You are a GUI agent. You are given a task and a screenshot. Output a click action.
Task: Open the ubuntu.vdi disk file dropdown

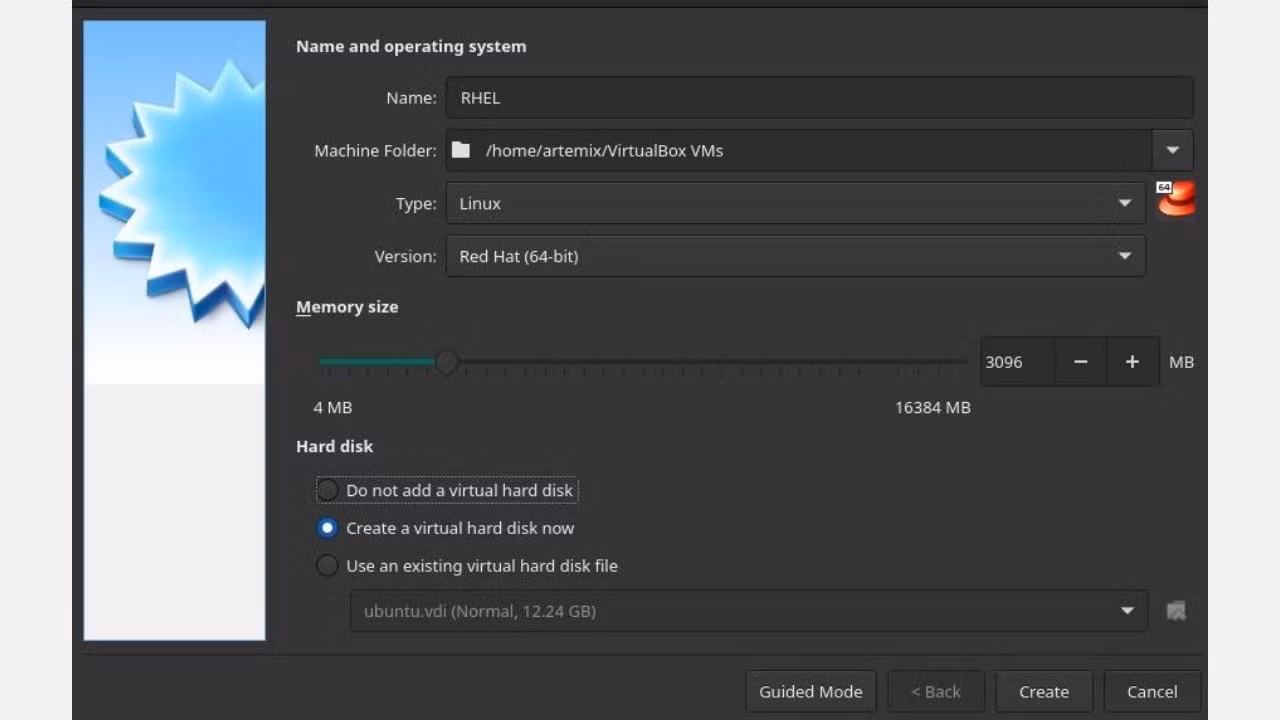click(x=749, y=611)
